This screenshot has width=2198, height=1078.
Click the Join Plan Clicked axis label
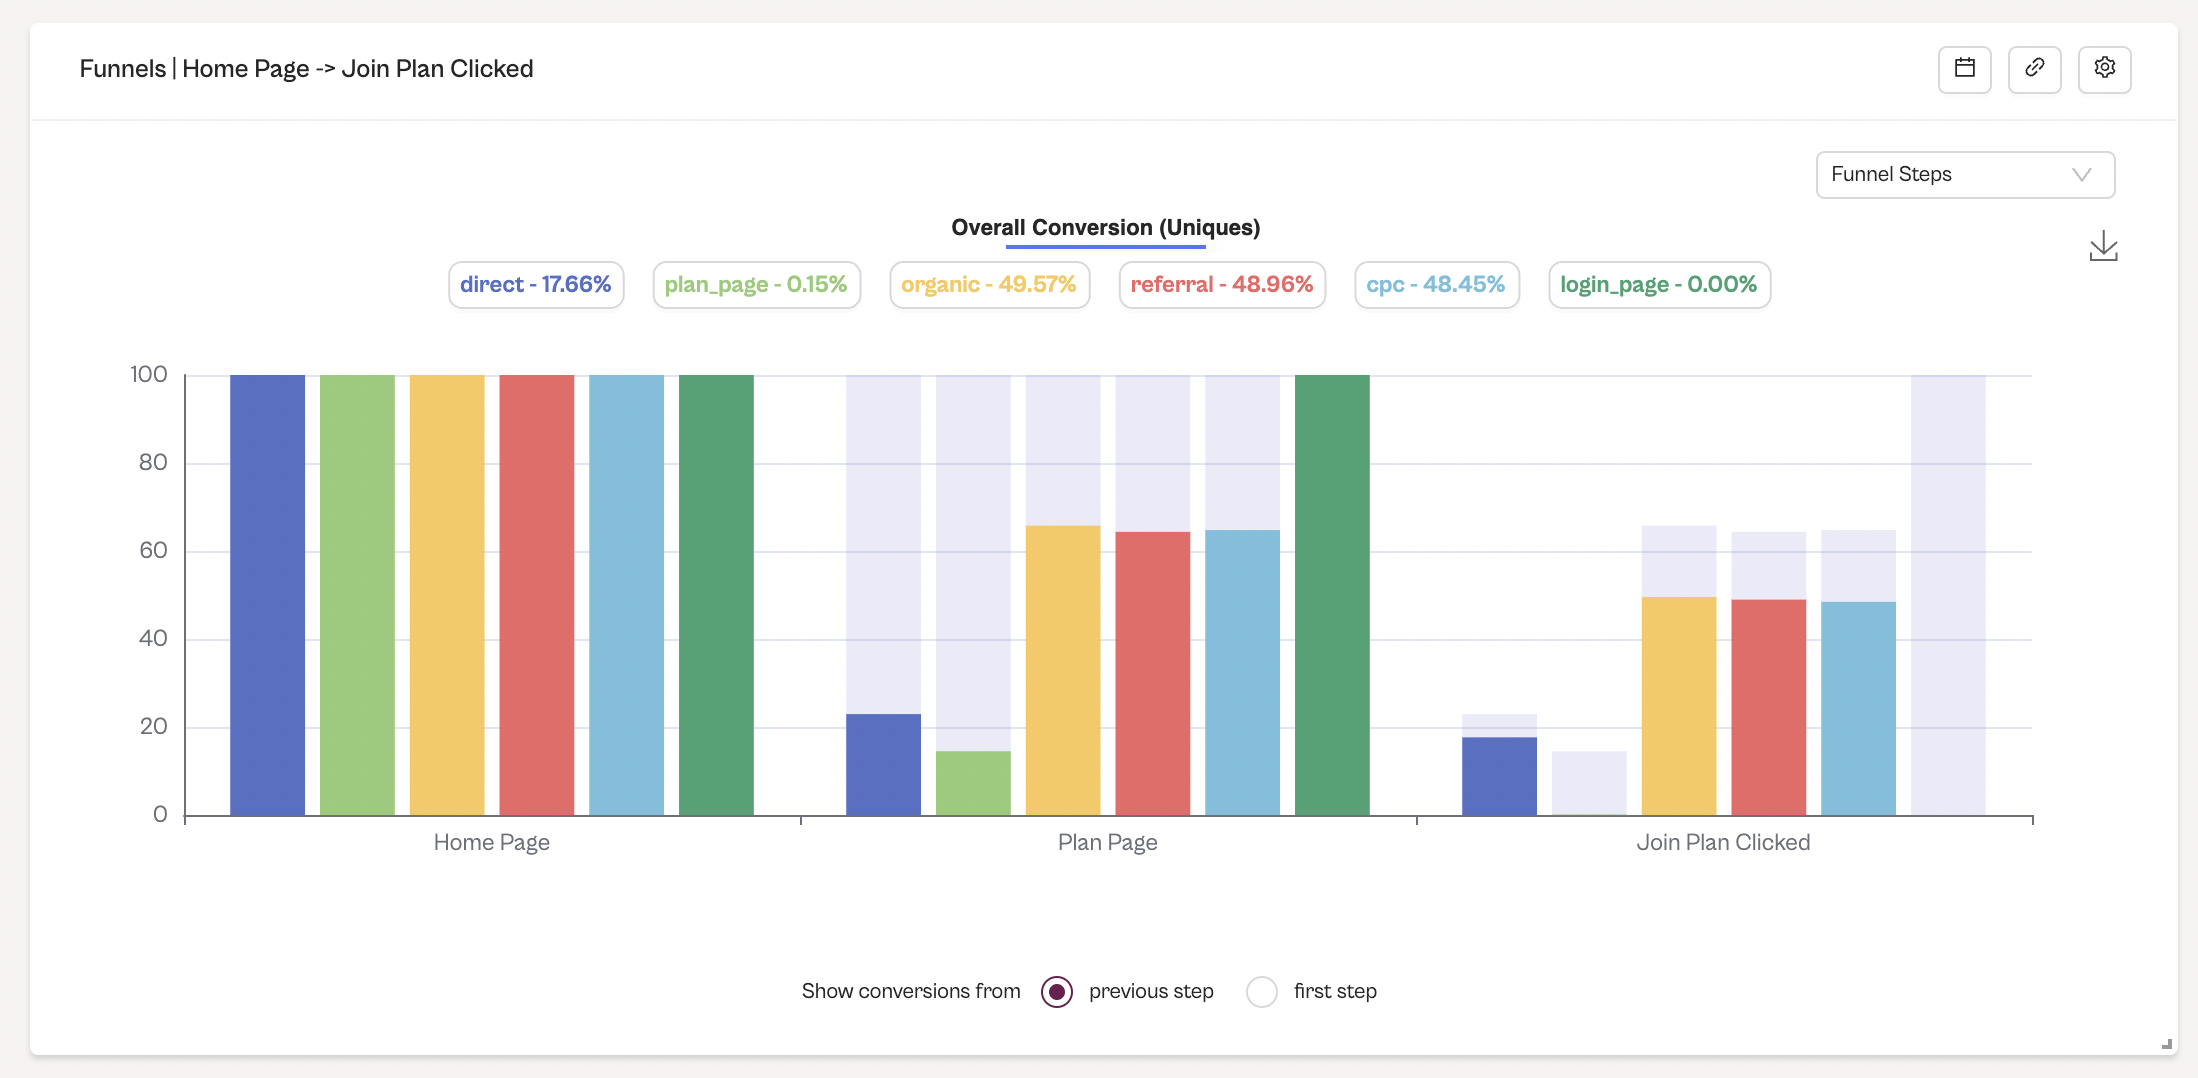pos(1723,843)
